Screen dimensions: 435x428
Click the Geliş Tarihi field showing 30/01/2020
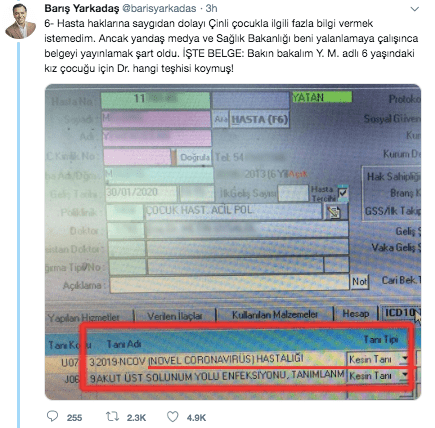pos(141,193)
